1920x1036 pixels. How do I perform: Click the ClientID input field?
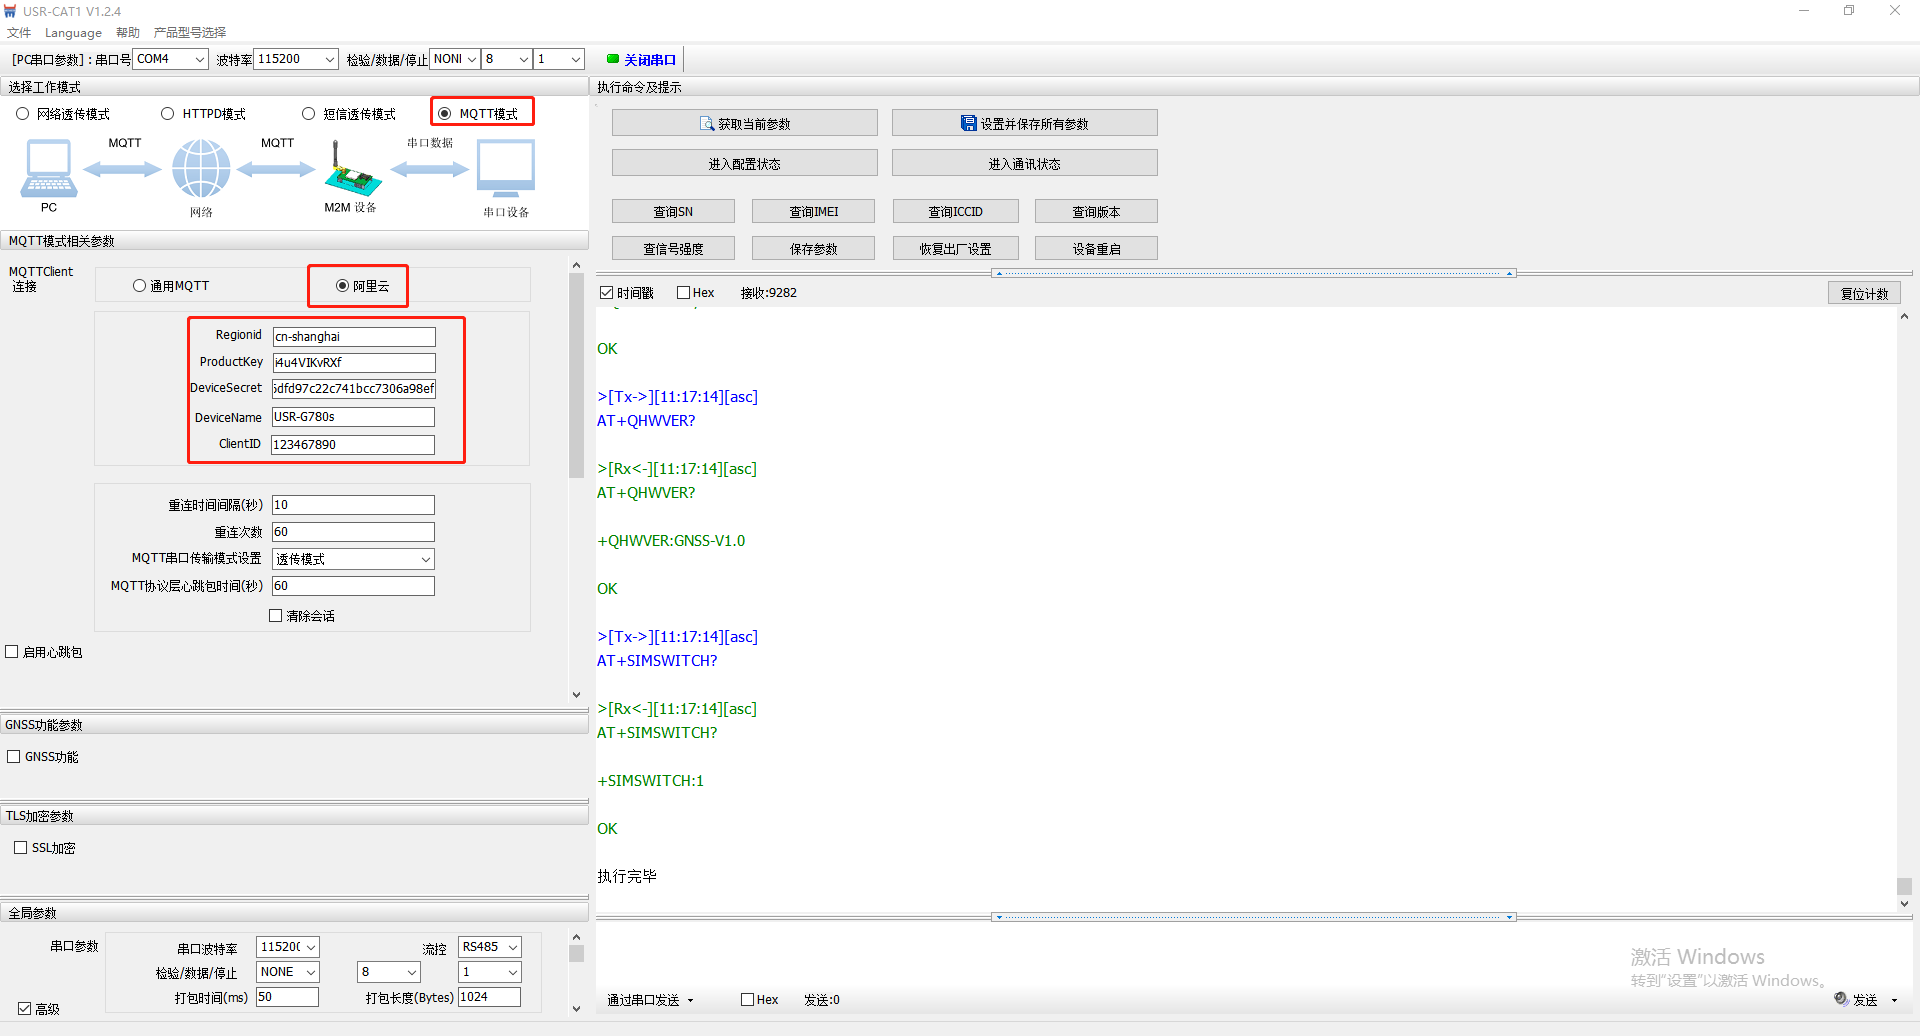point(353,445)
